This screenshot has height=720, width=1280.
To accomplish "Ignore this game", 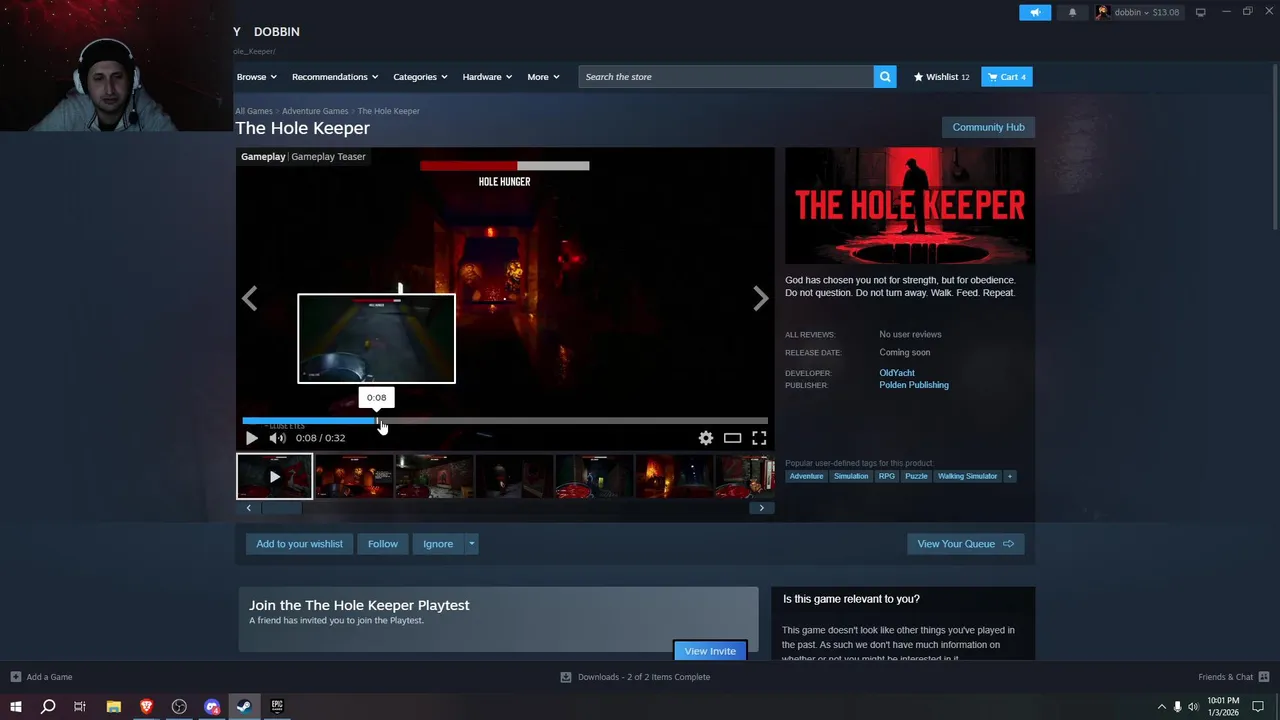I will 438,544.
